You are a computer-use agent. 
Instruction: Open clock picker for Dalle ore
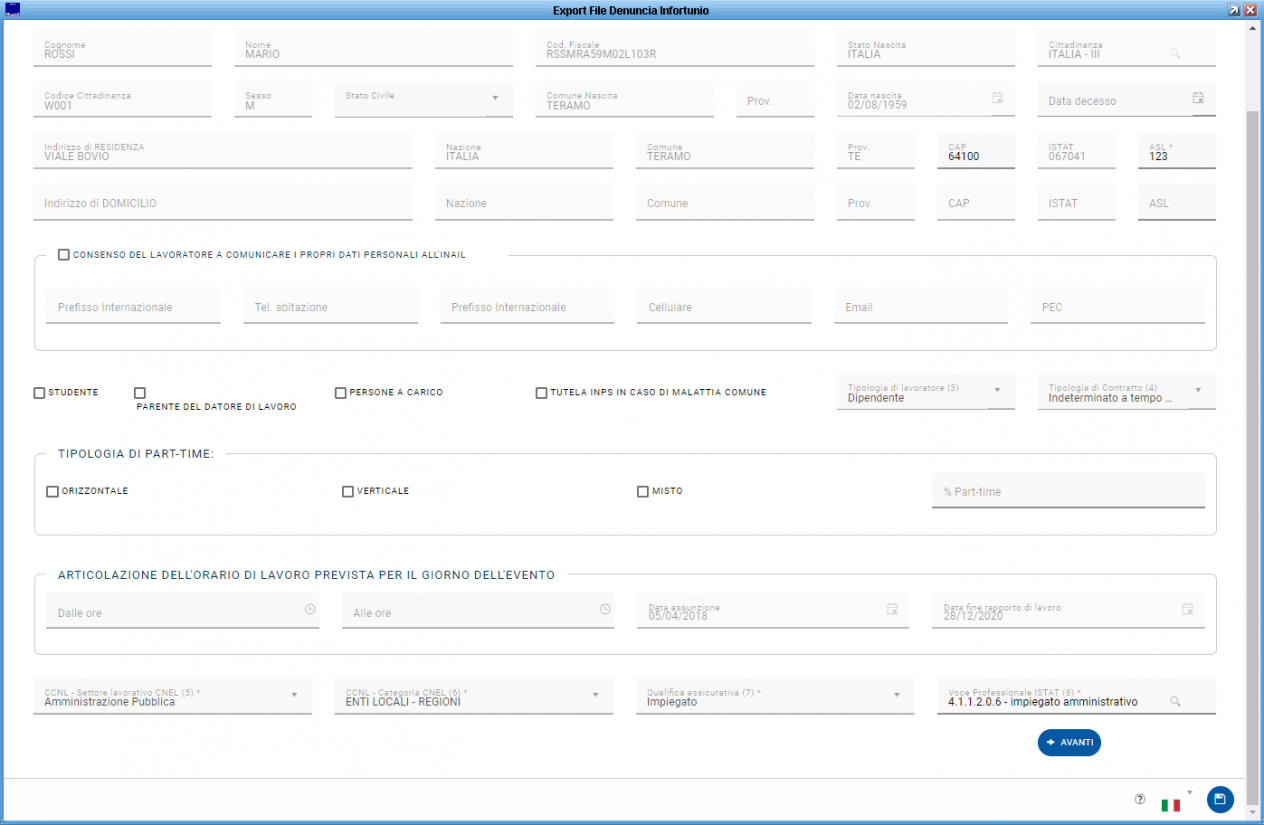[310, 609]
